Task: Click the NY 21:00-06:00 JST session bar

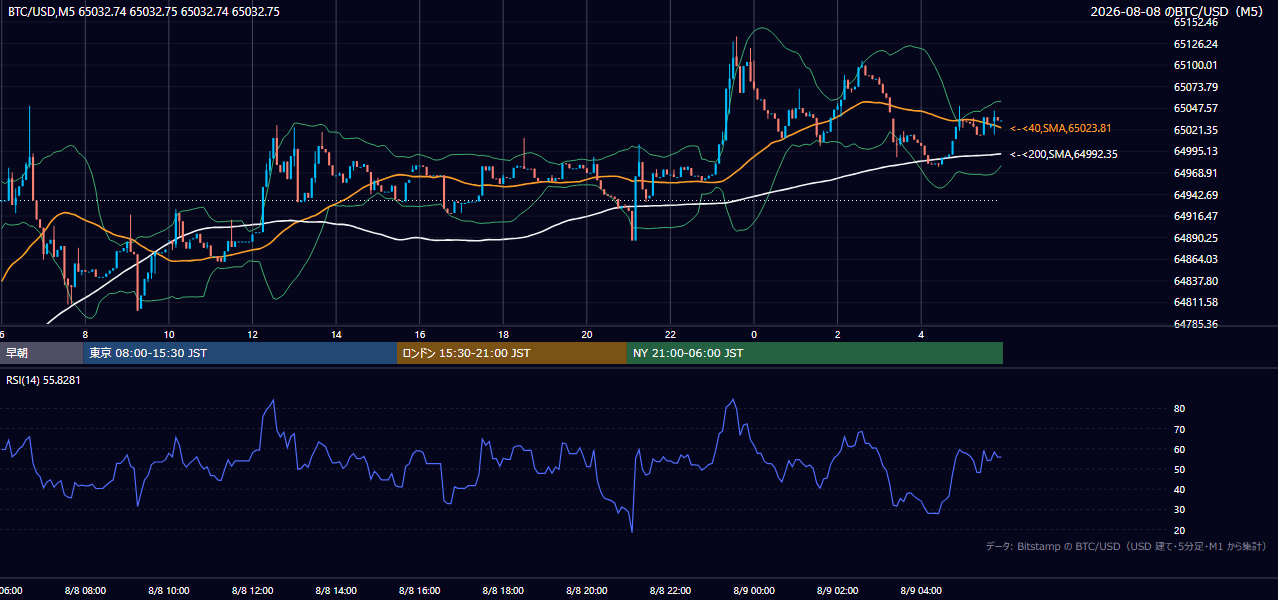Action: [x=815, y=353]
